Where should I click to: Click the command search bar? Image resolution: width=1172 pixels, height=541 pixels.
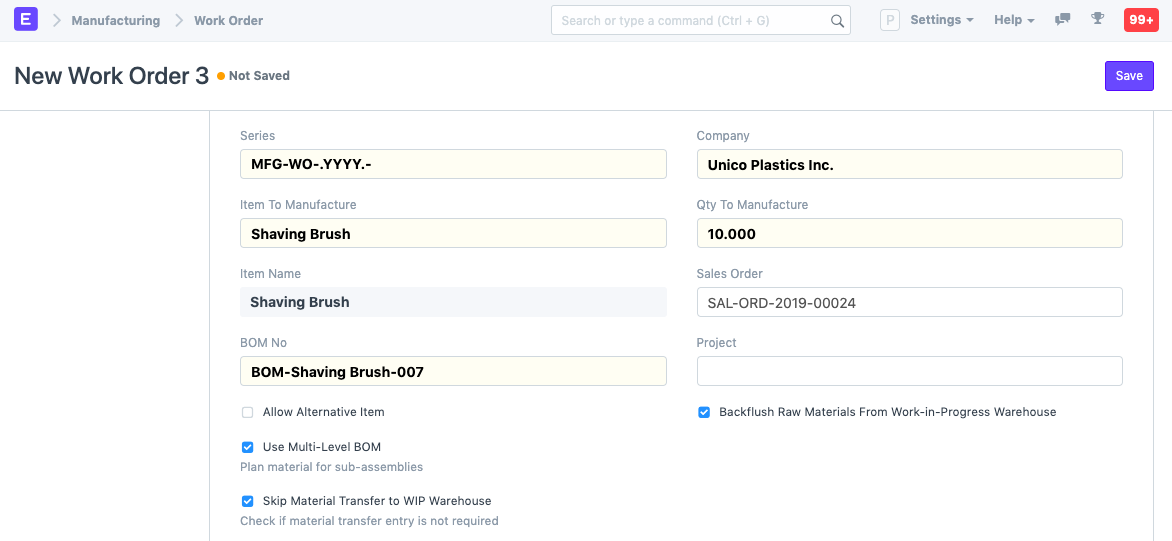tap(690, 21)
